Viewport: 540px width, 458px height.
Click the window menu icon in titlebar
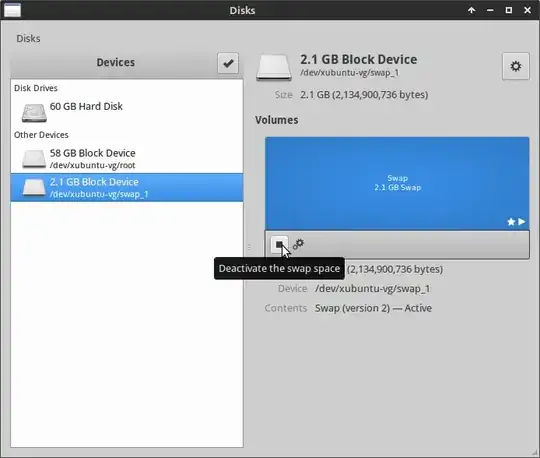click(12, 10)
